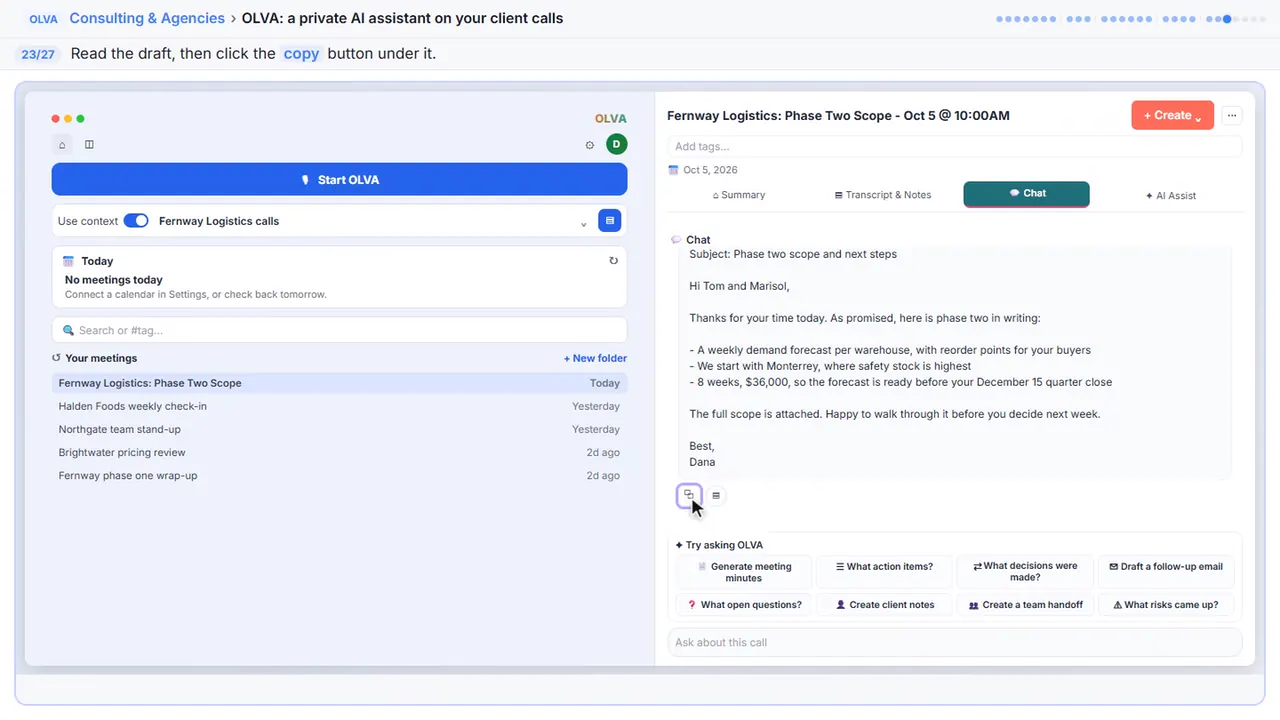
Task: Click the Start OLVA button
Action: click(340, 180)
